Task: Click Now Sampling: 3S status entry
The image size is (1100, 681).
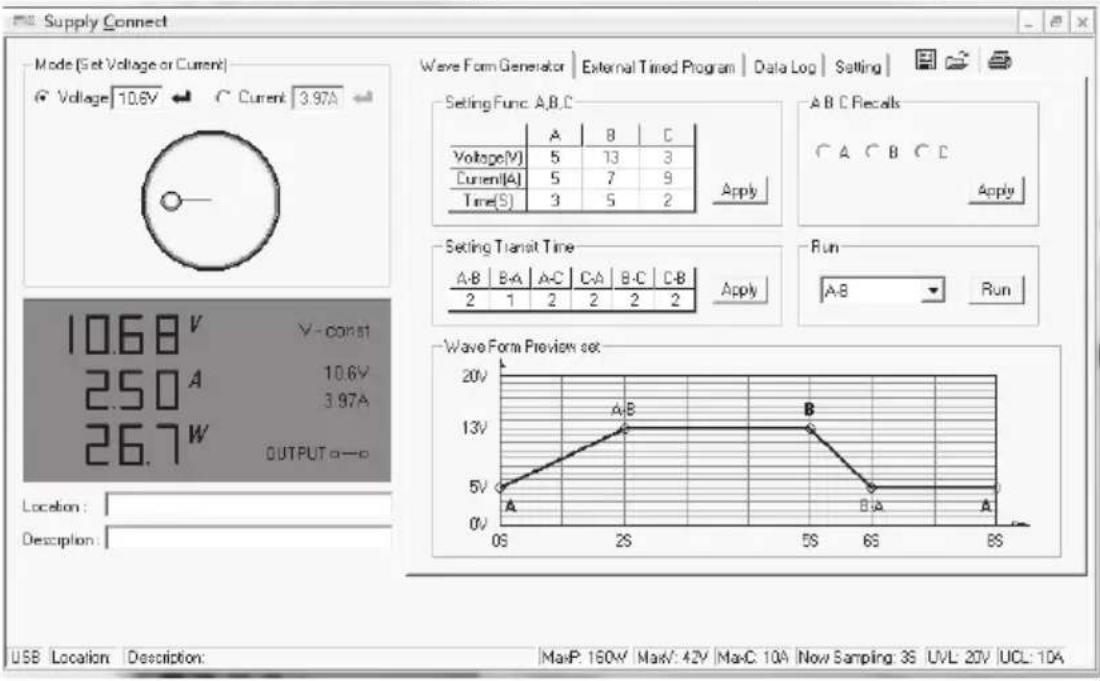Action: [858, 657]
